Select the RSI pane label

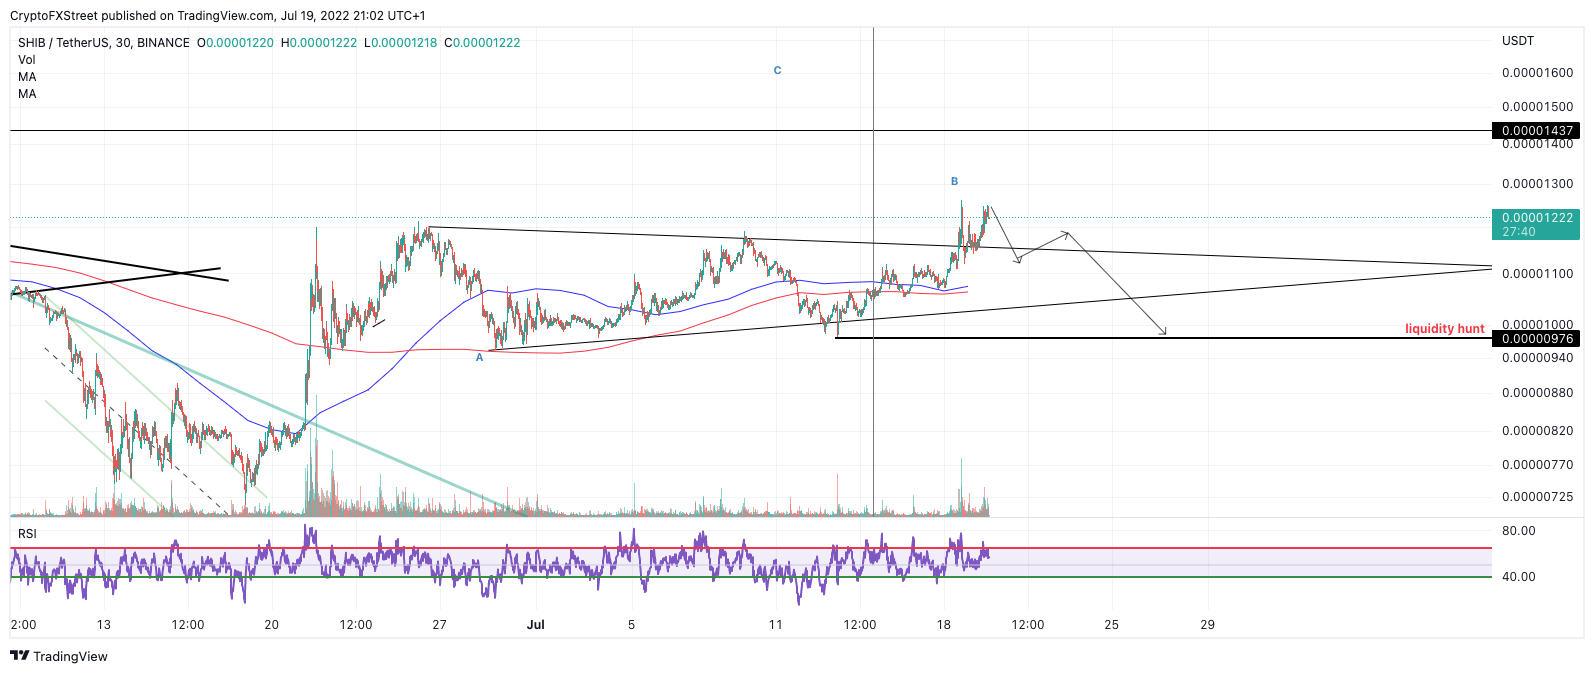(x=27, y=533)
